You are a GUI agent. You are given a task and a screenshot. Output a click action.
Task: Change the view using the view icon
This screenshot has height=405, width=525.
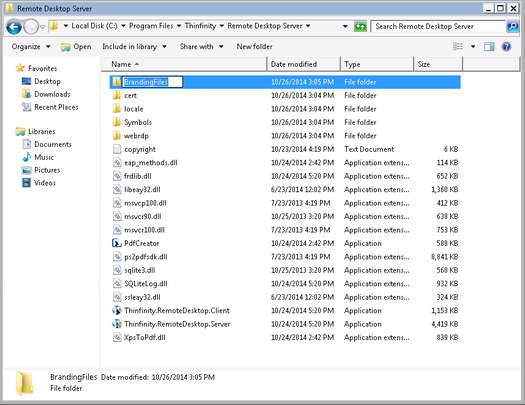click(x=458, y=47)
